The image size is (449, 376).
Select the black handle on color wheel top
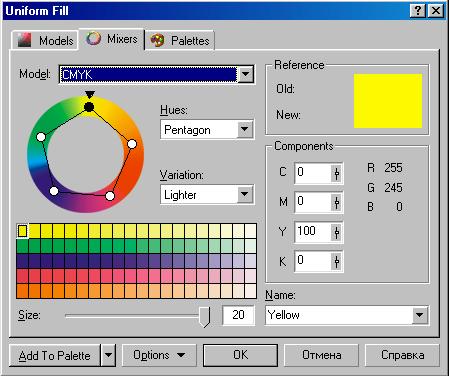(89, 107)
